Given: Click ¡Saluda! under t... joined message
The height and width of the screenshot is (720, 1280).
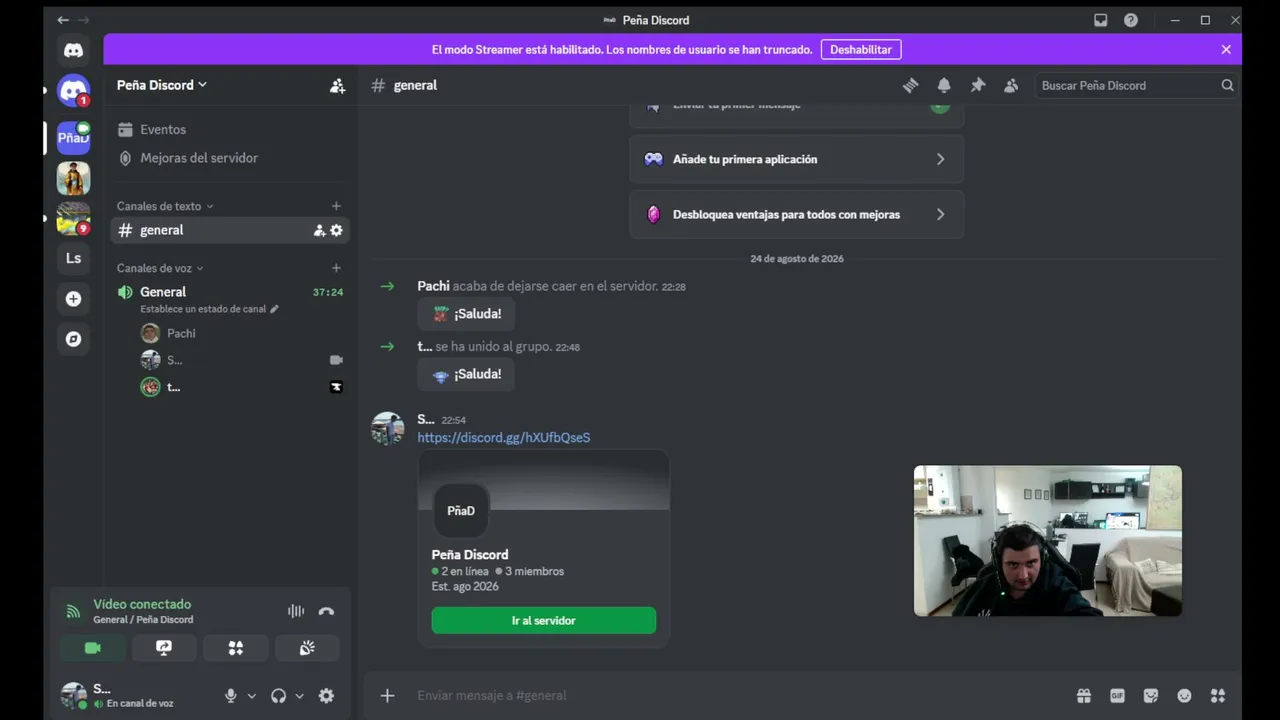Looking at the screenshot, I should pos(466,374).
